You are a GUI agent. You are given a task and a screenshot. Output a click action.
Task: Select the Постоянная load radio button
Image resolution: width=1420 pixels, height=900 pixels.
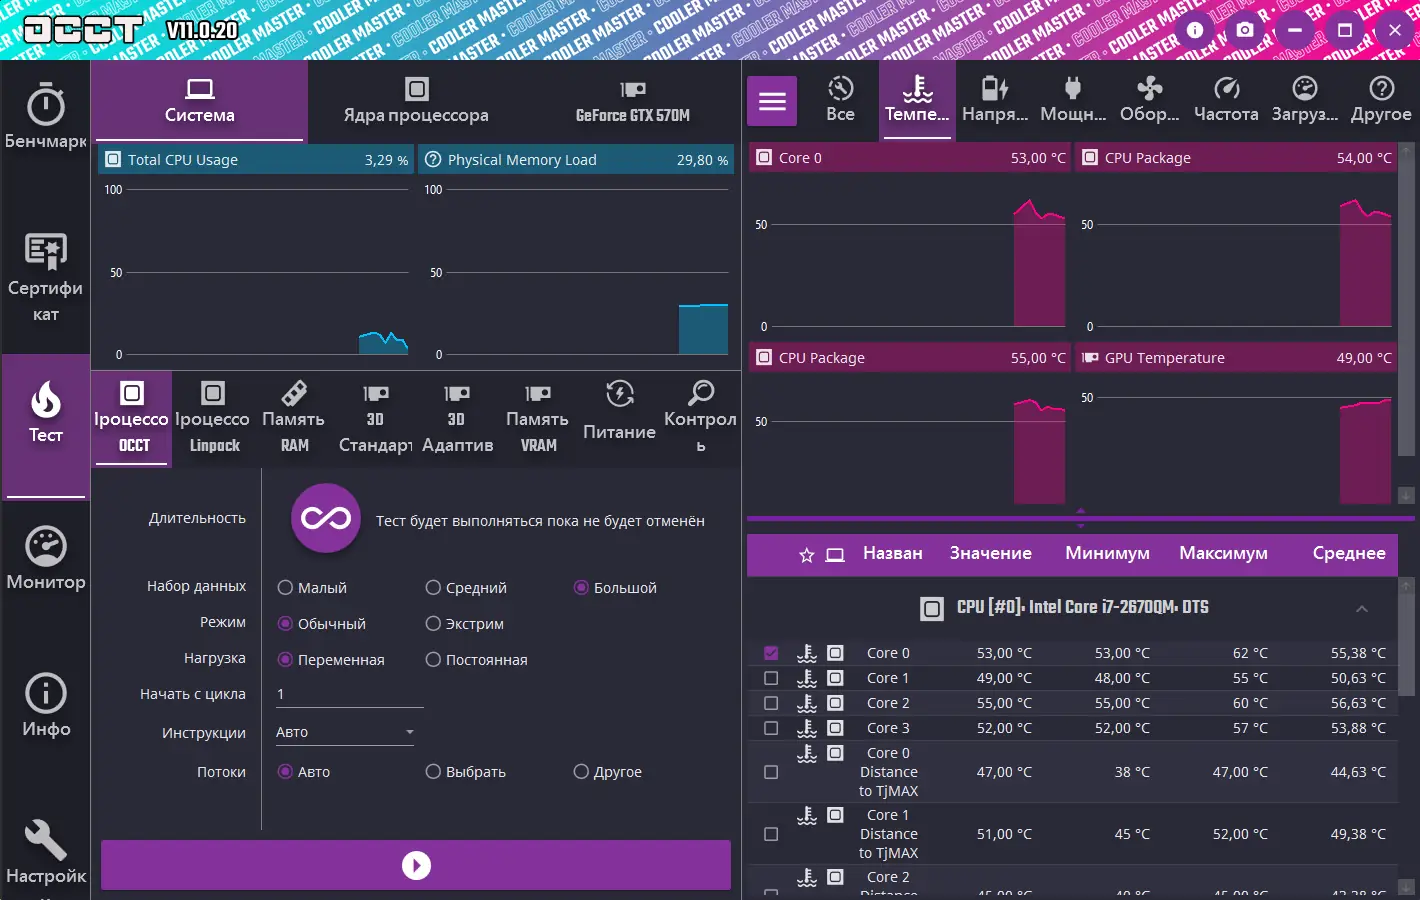tap(433, 660)
